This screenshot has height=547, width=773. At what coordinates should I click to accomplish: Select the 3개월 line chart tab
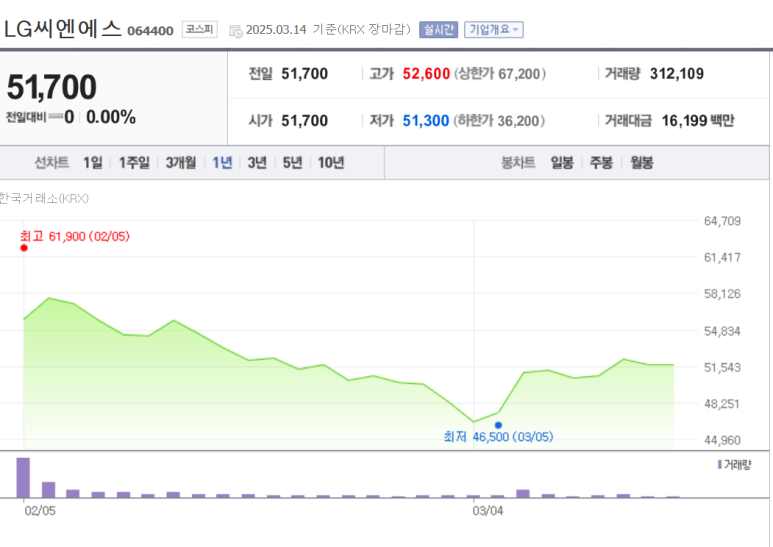tap(180, 163)
